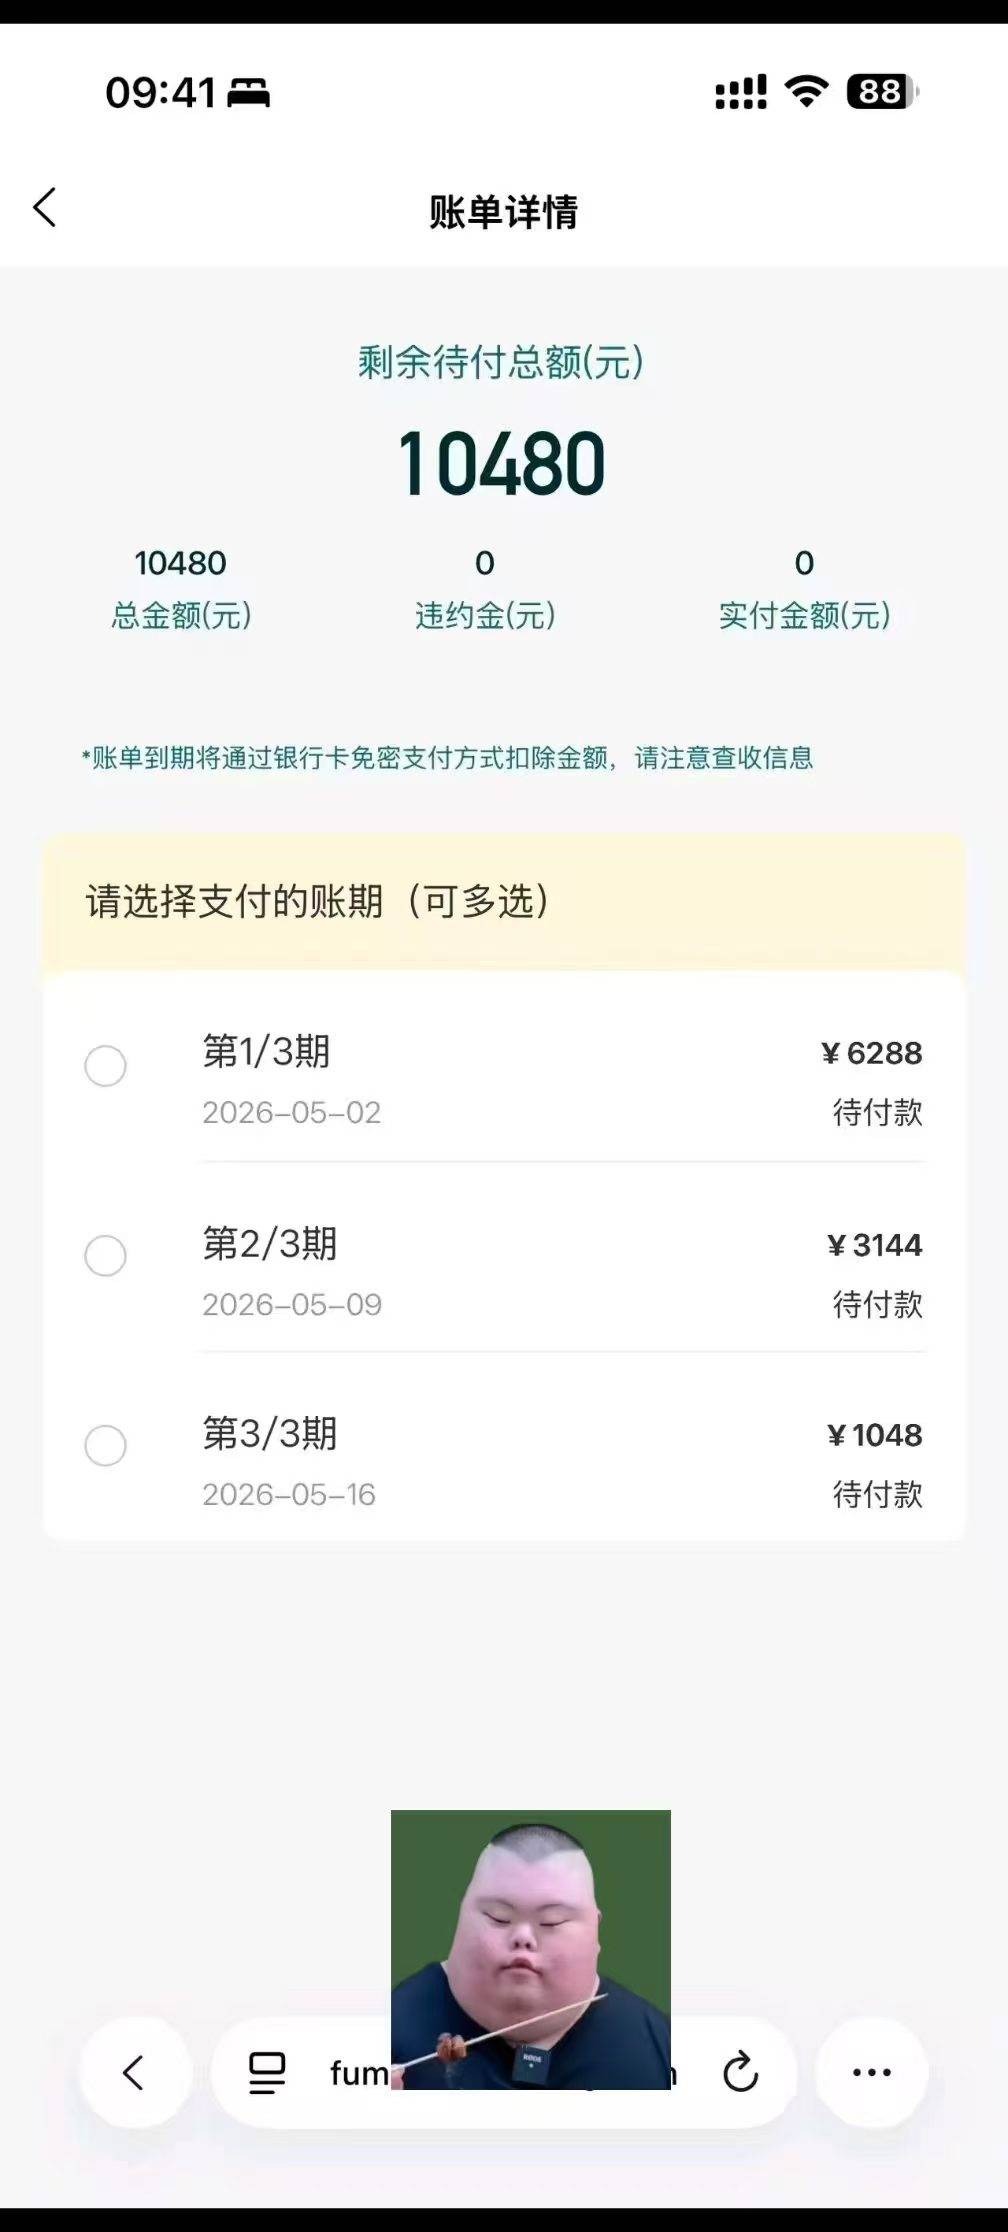Image resolution: width=1008 pixels, height=2232 pixels.
Task: Tap the ¥6288 amount for first installment
Action: coord(871,1053)
